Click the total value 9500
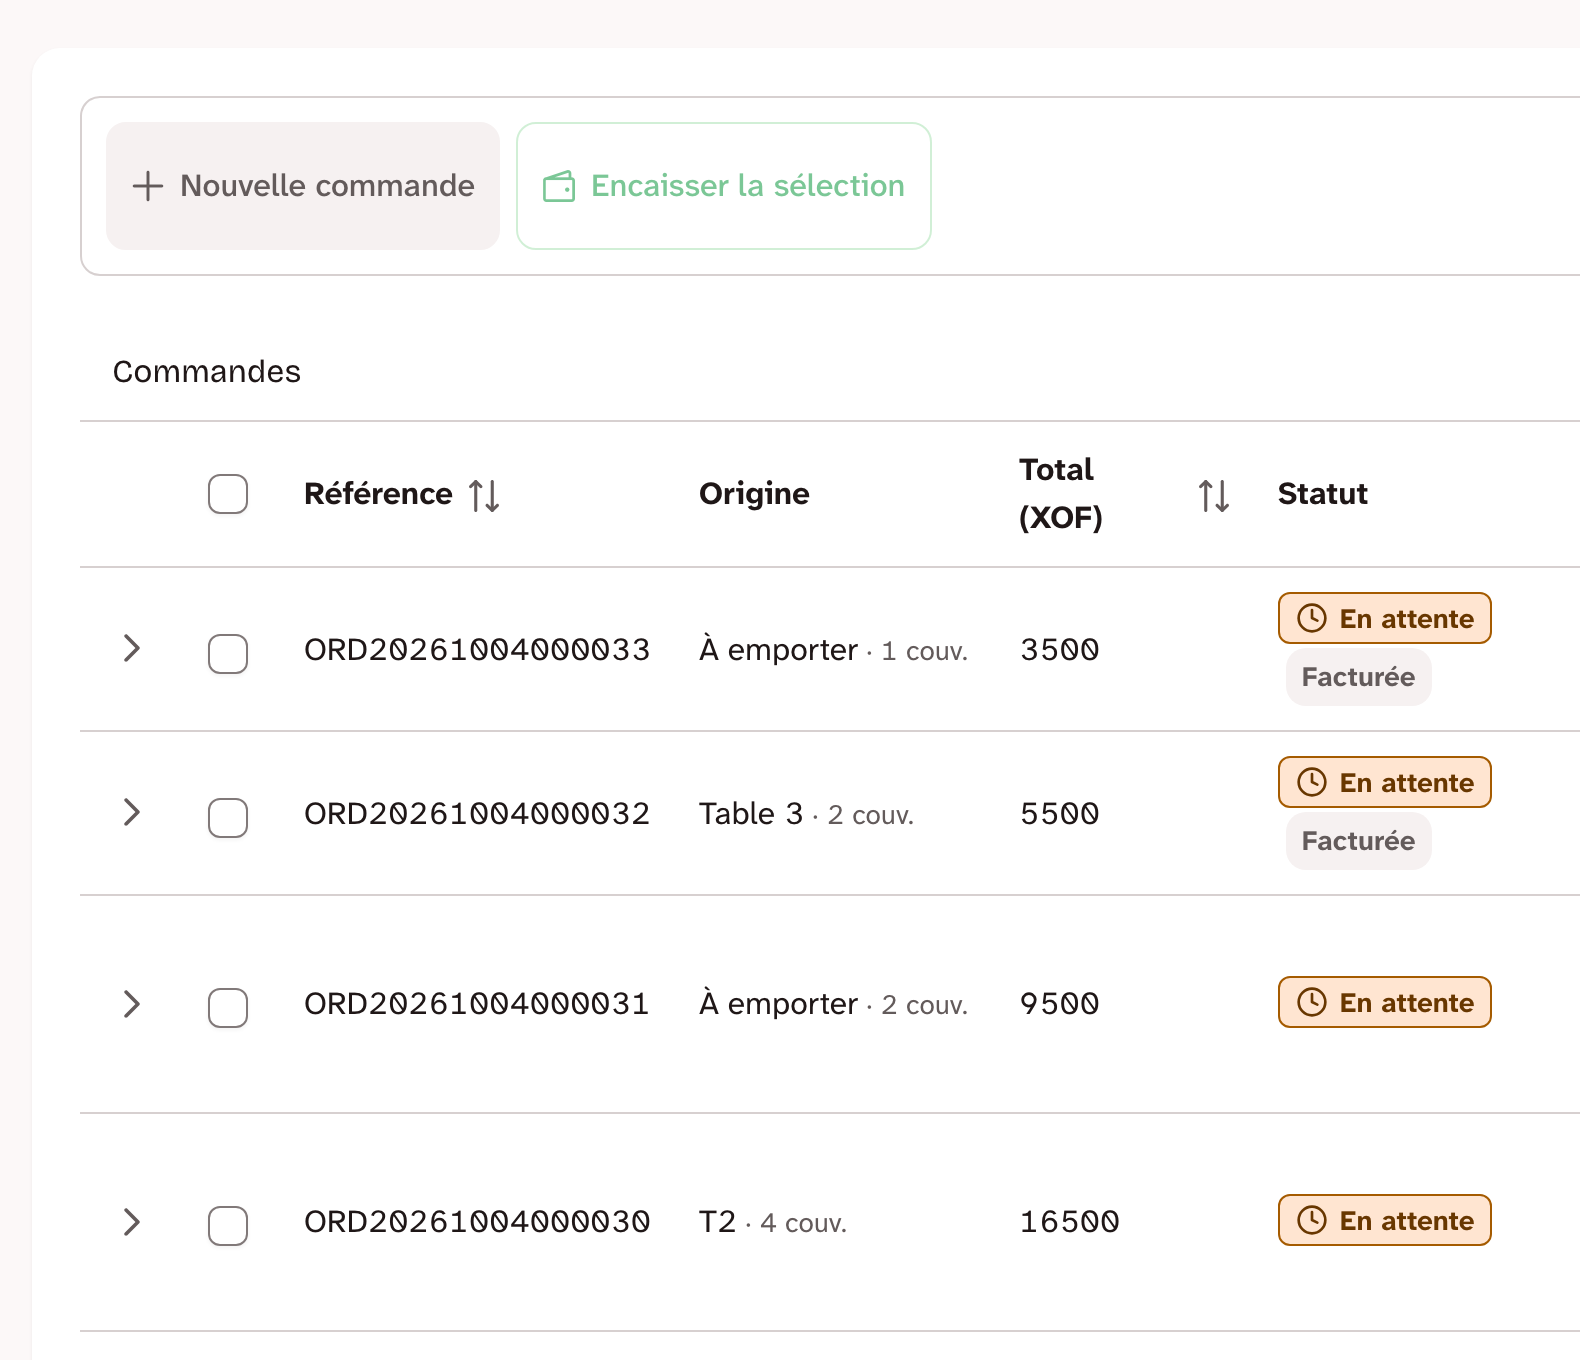This screenshot has height=1360, width=1580. pos(1060,1004)
